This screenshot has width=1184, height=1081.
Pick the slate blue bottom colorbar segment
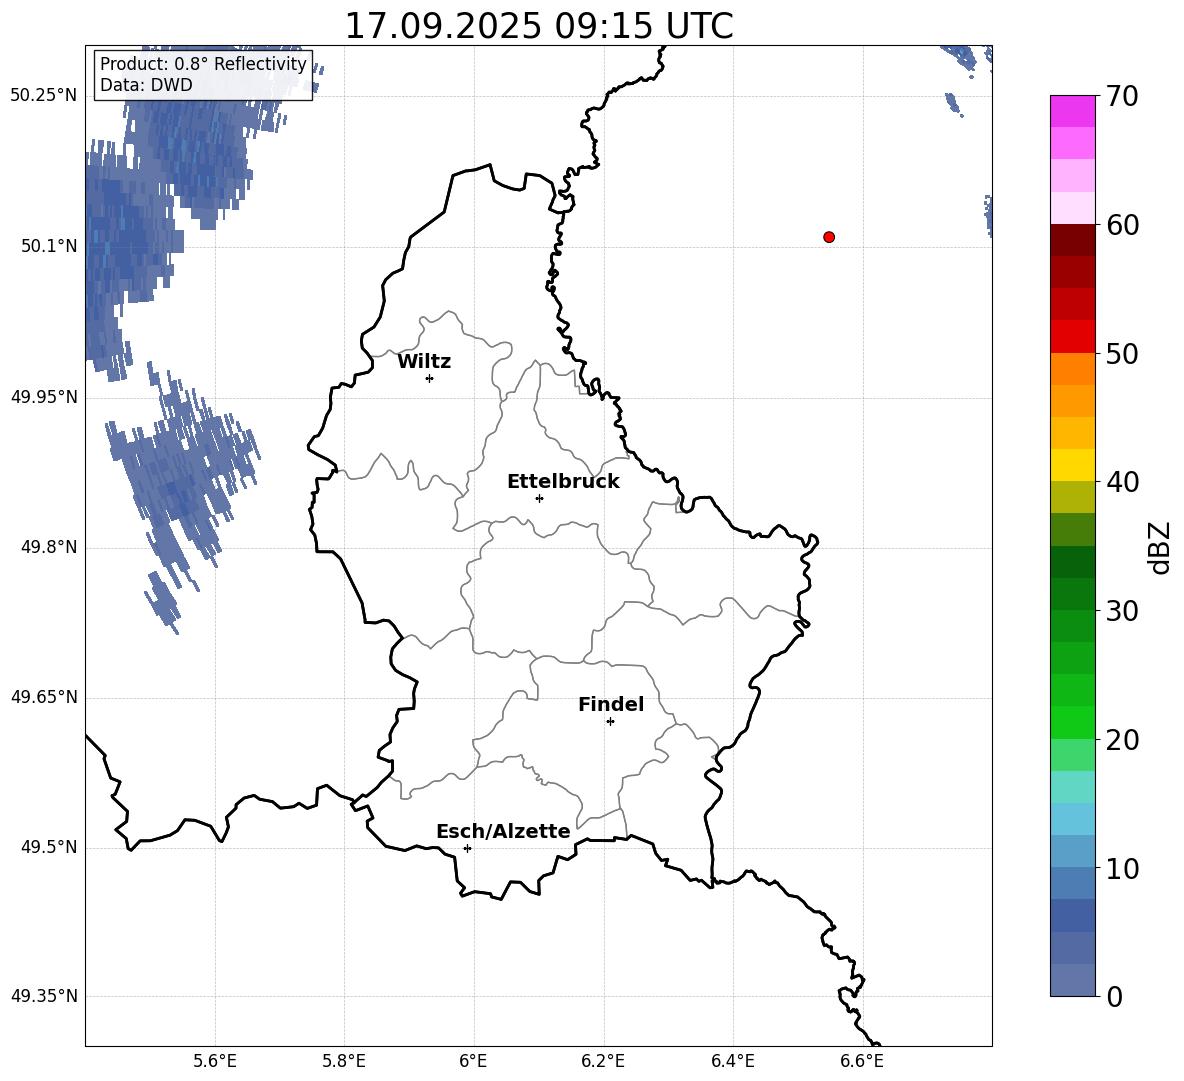(1073, 980)
